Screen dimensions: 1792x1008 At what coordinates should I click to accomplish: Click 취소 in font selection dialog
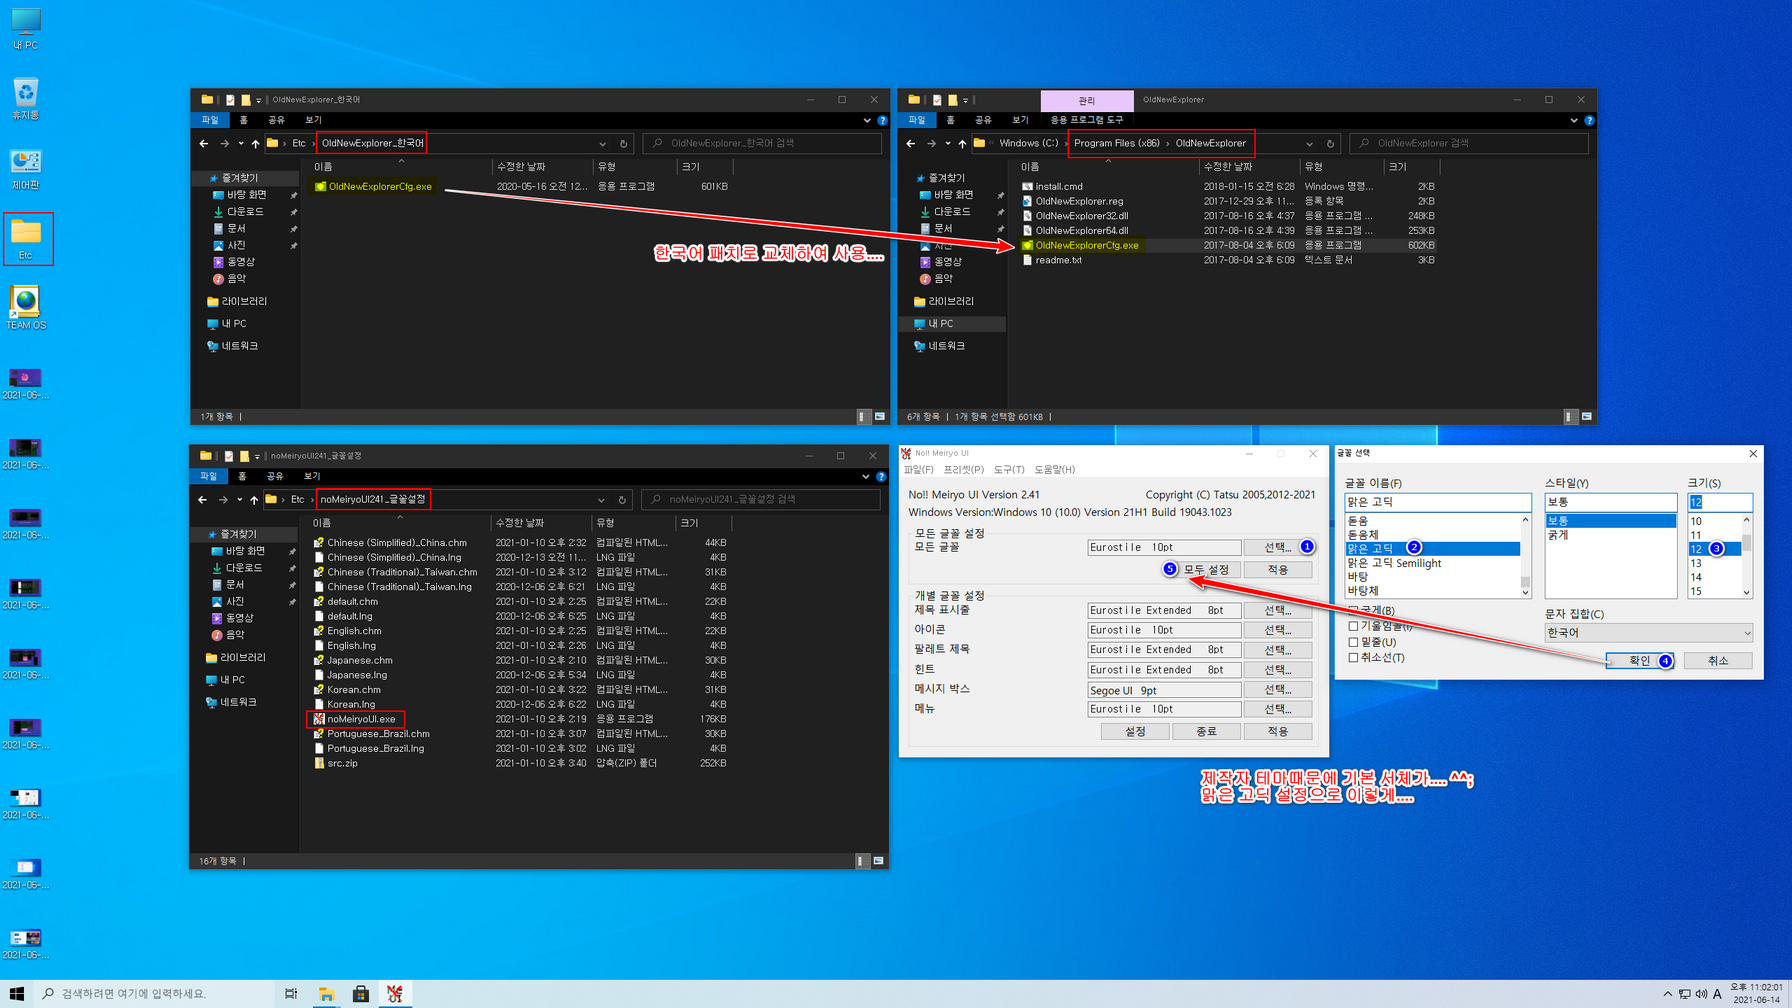click(x=1718, y=660)
